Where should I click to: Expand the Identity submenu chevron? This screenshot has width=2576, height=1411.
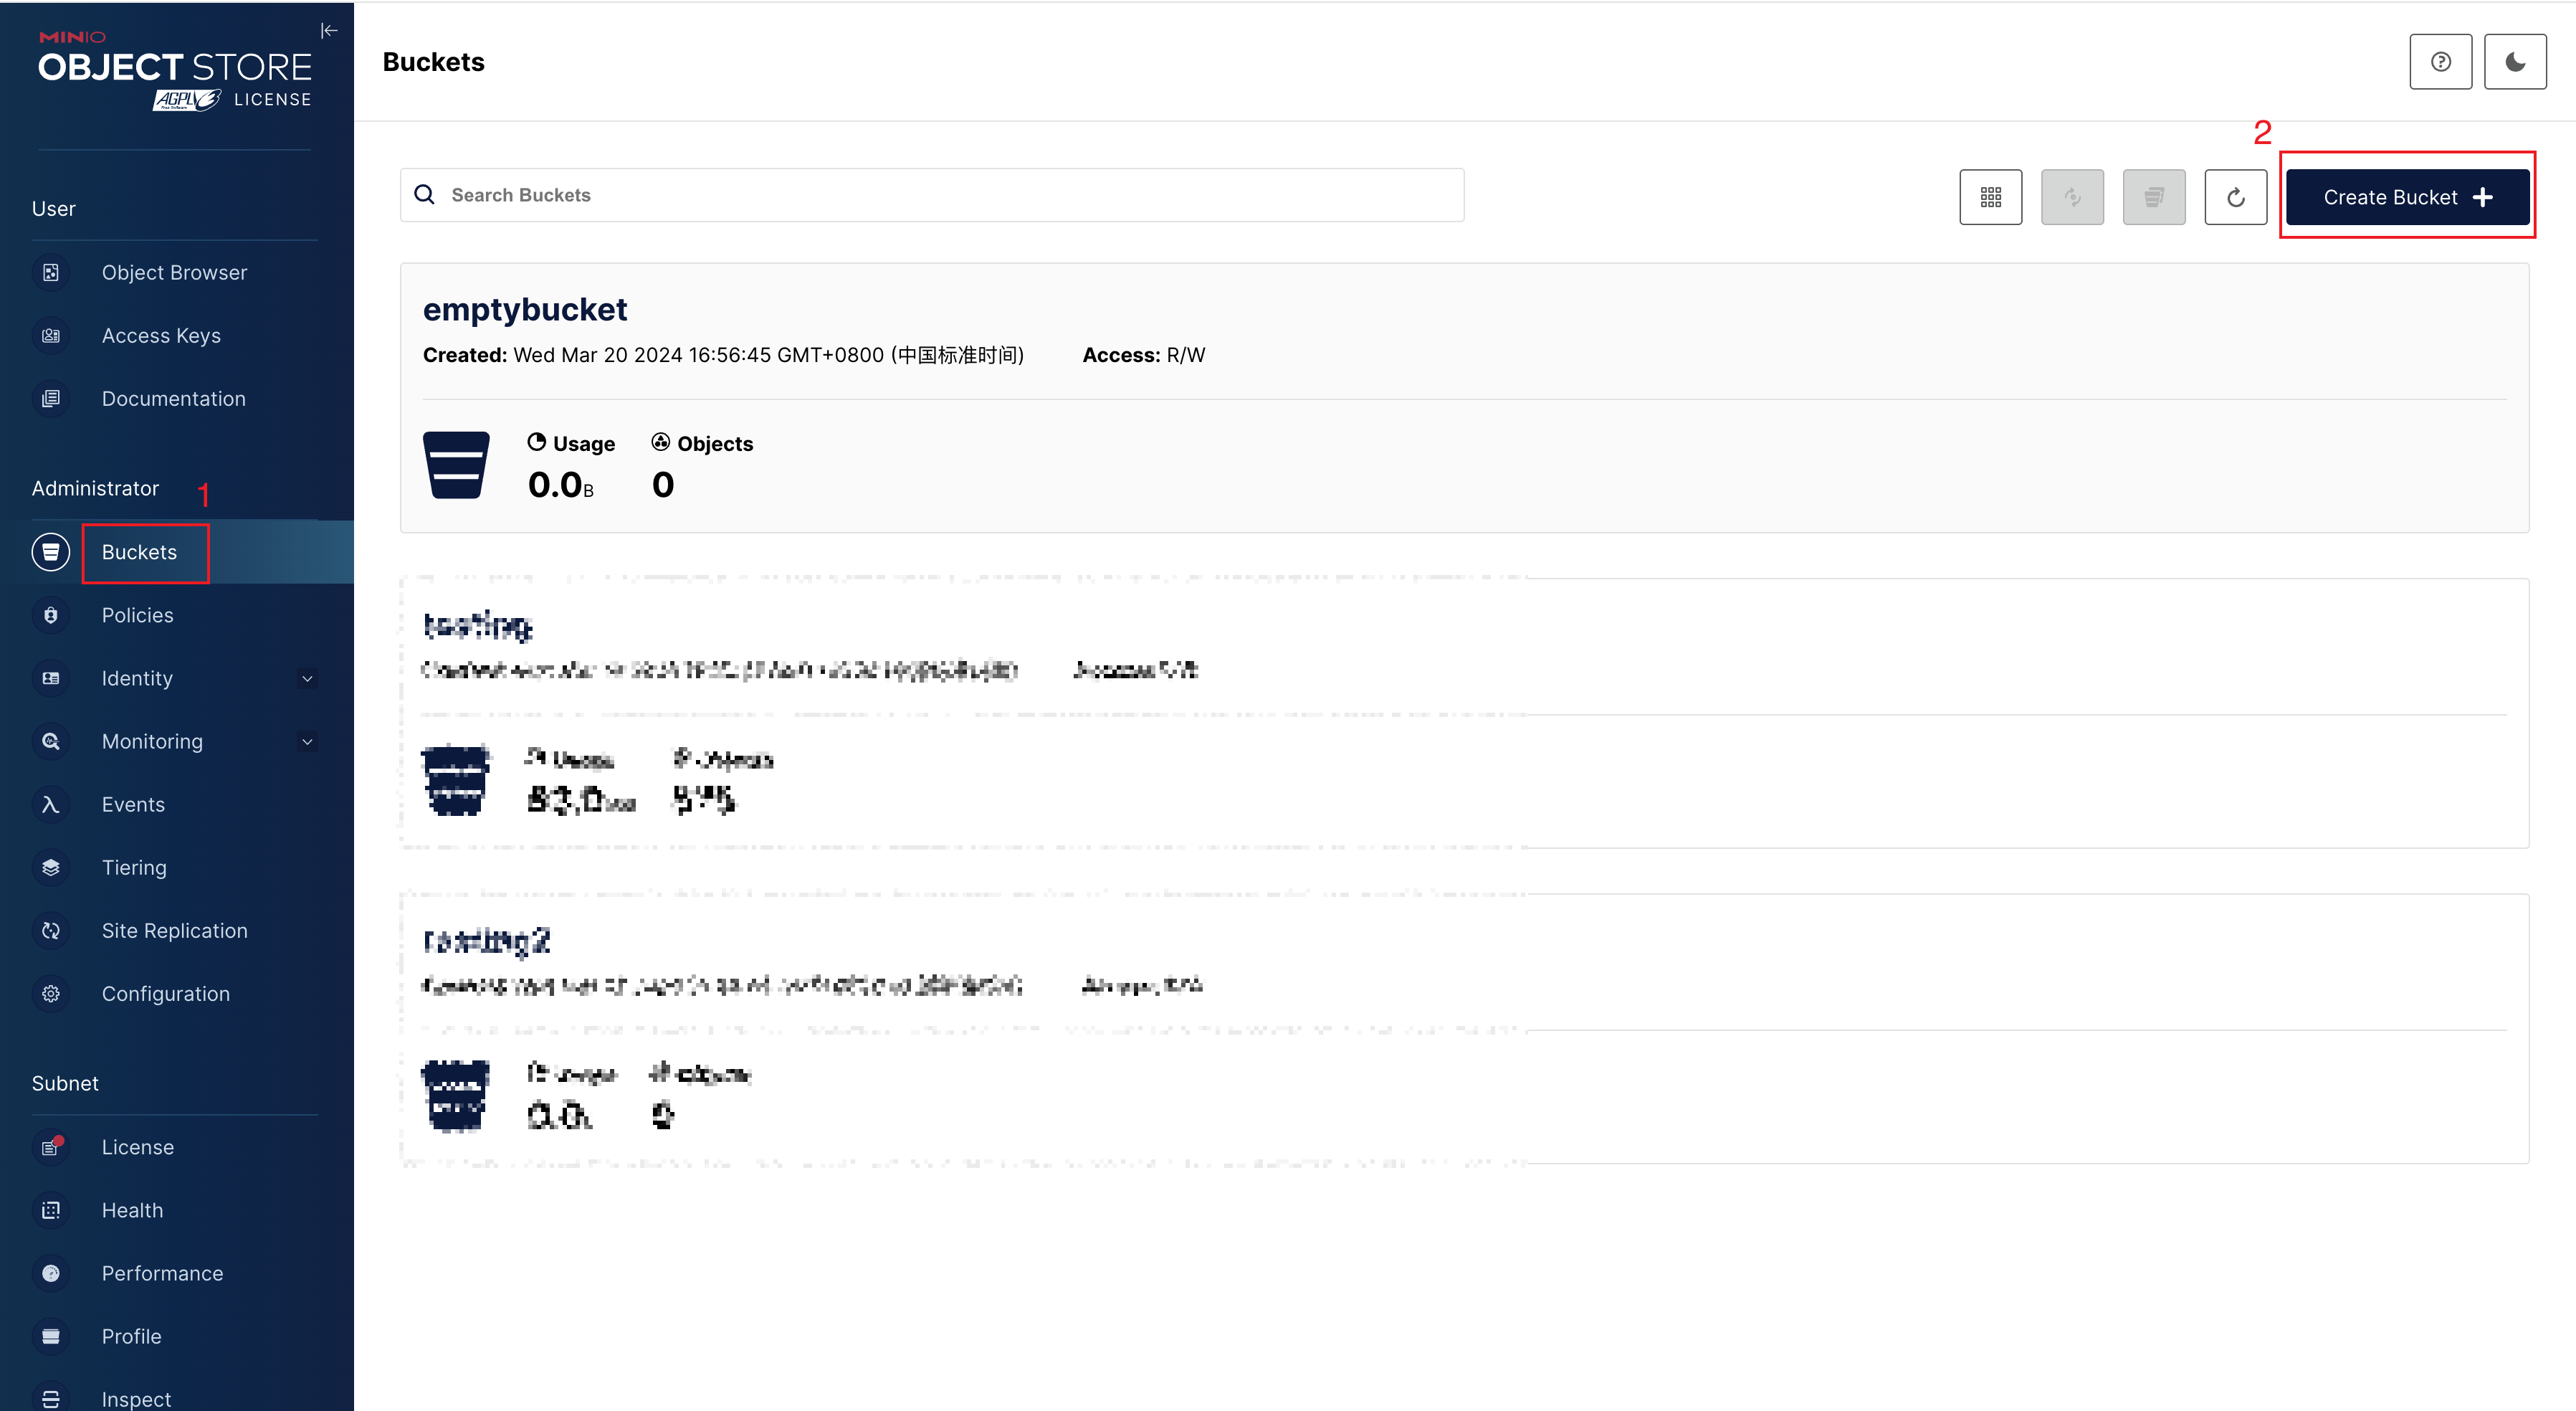pyautogui.click(x=308, y=679)
